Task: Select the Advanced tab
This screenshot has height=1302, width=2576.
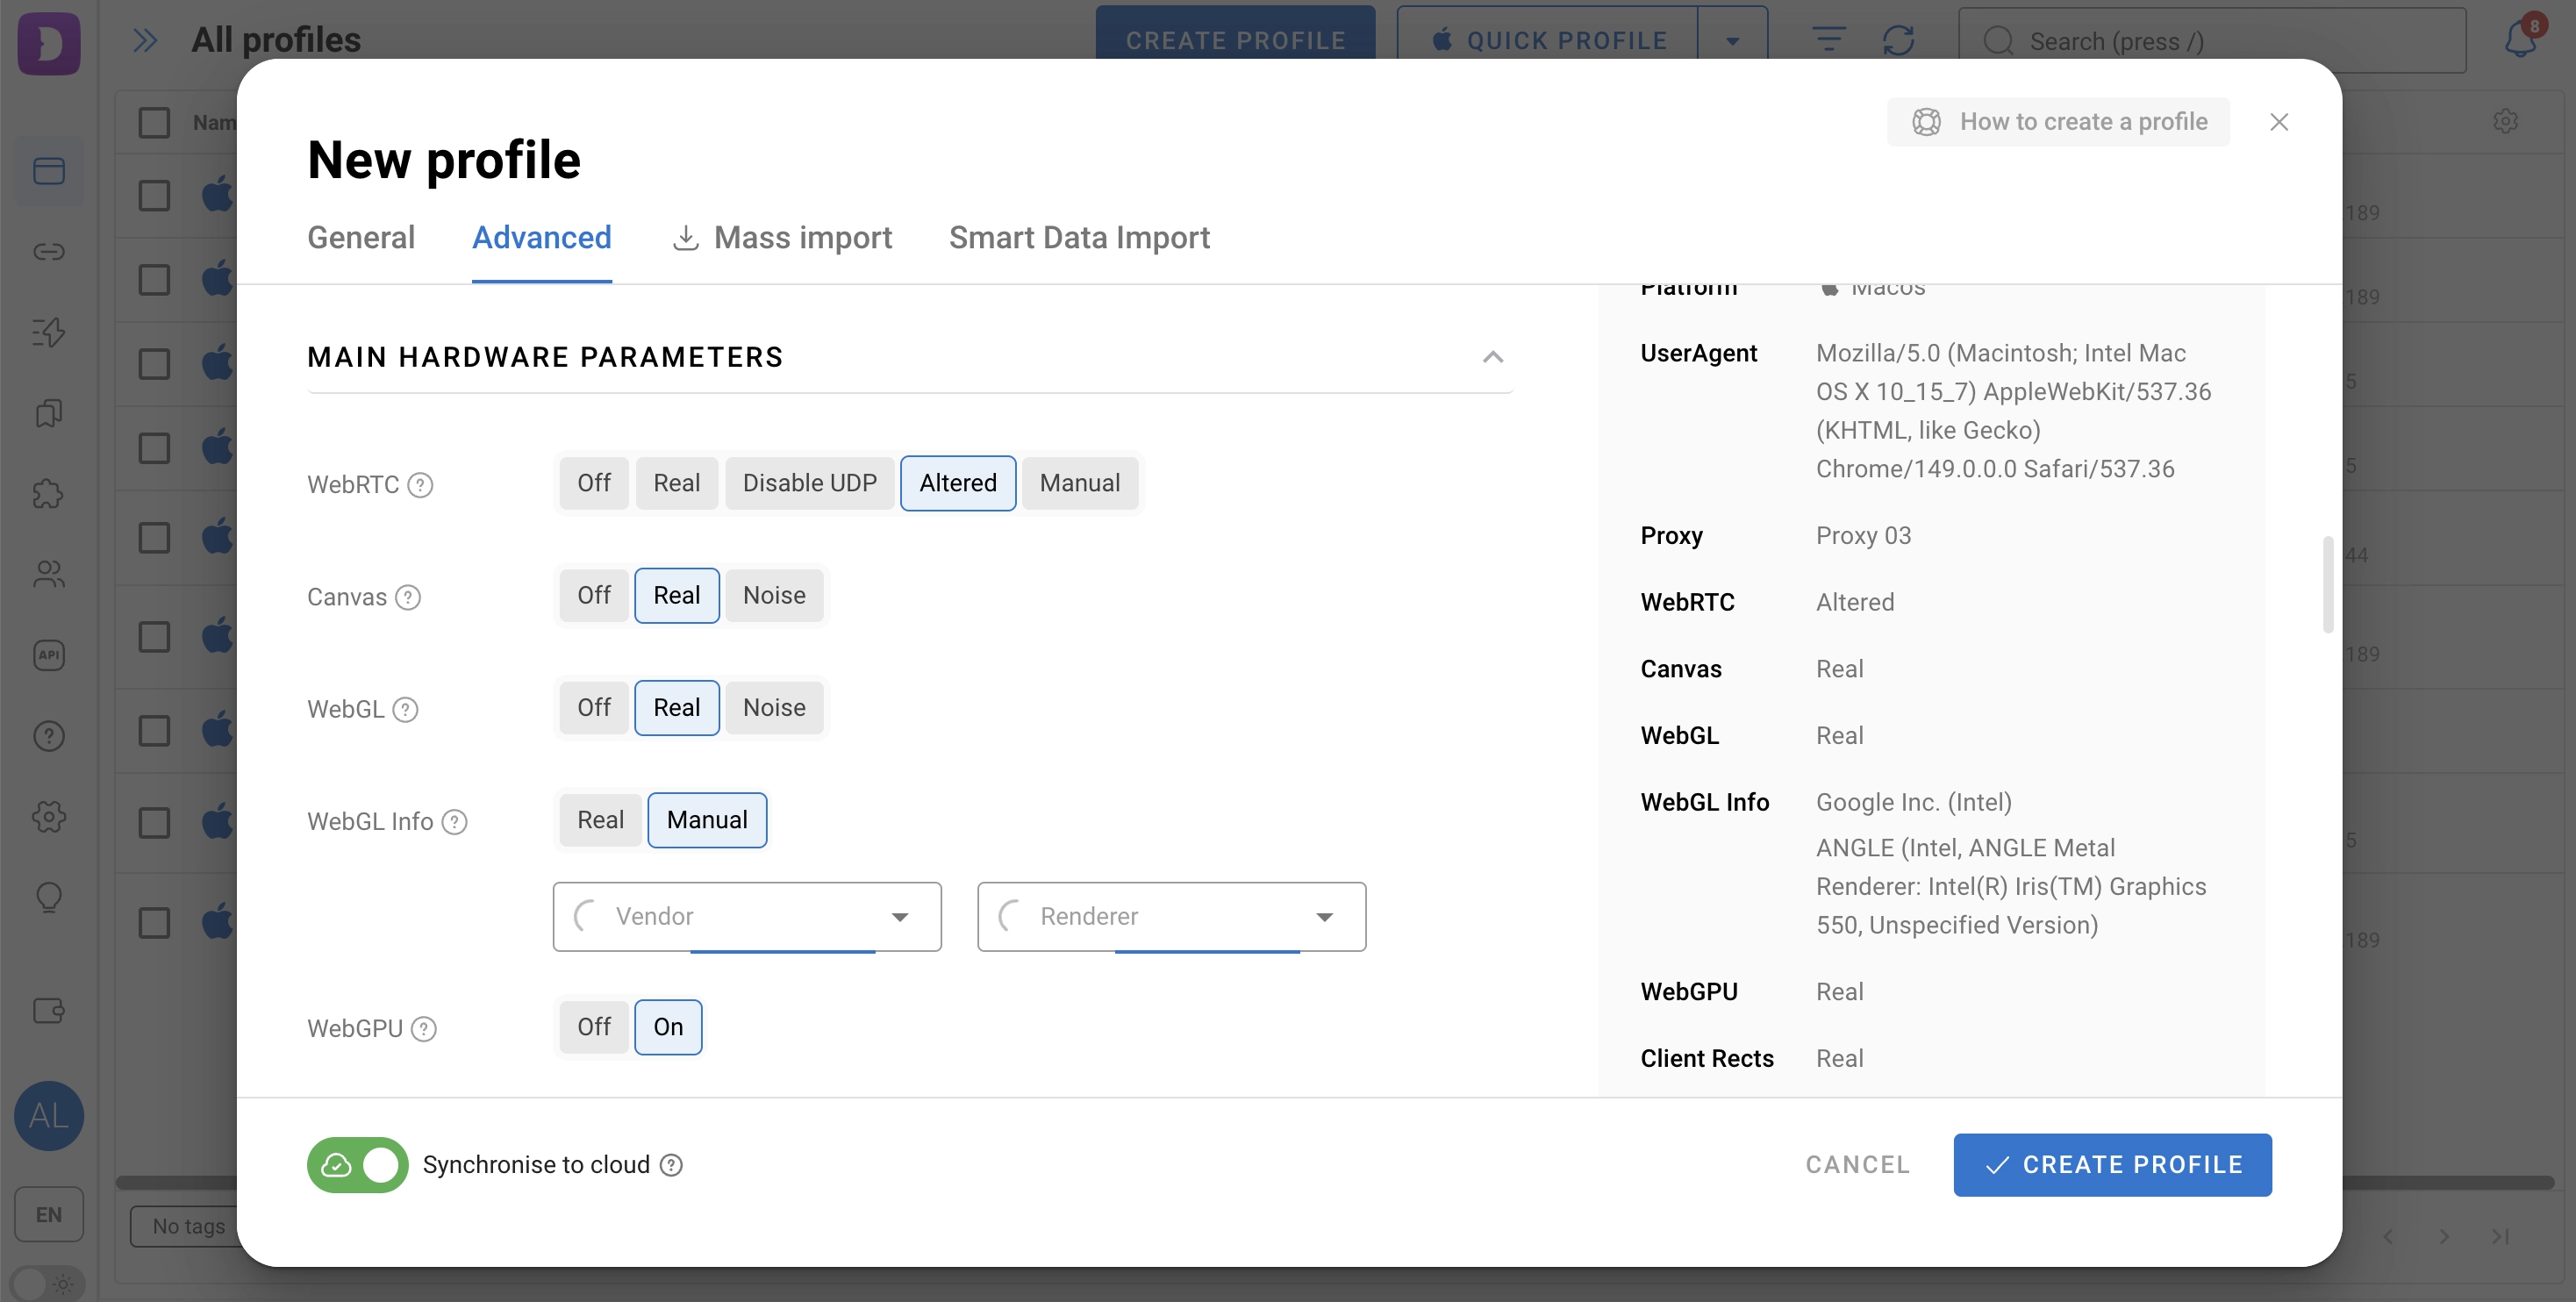Action: tap(541, 238)
